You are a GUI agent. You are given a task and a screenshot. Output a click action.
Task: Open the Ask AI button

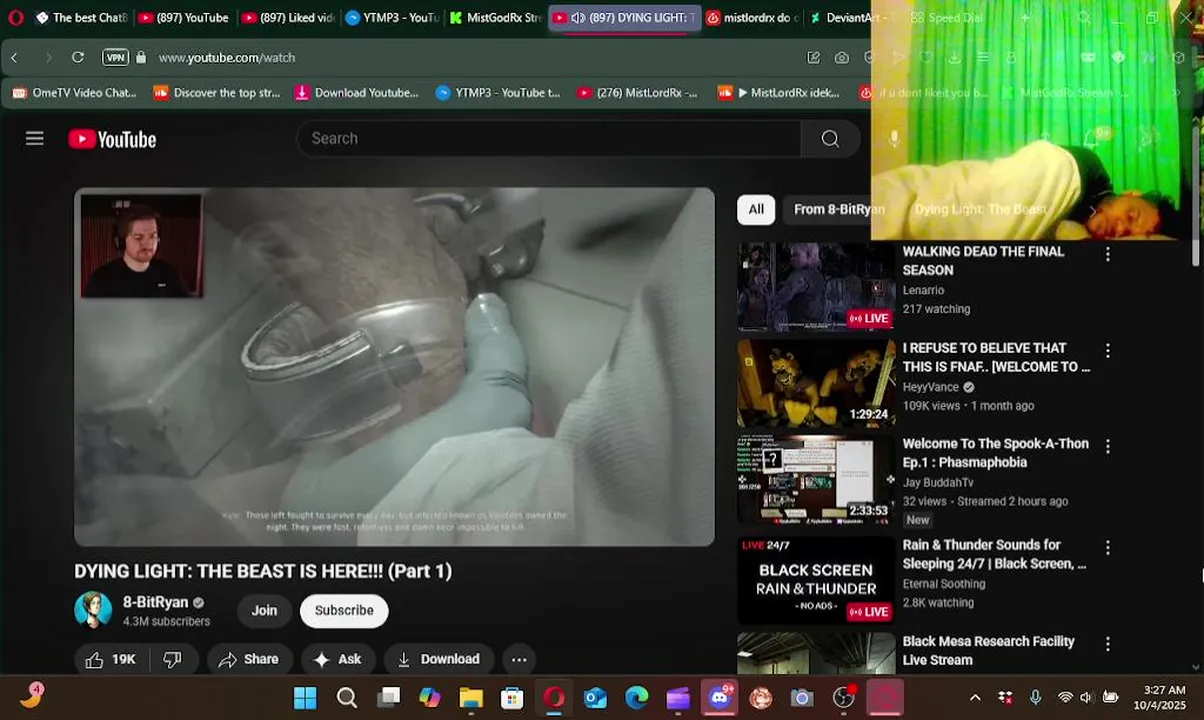(x=338, y=659)
